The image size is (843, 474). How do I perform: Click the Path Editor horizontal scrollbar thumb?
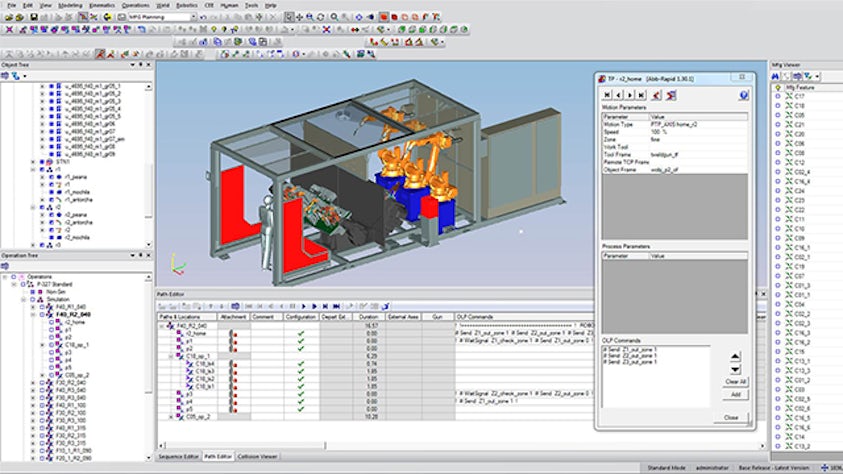point(245,446)
